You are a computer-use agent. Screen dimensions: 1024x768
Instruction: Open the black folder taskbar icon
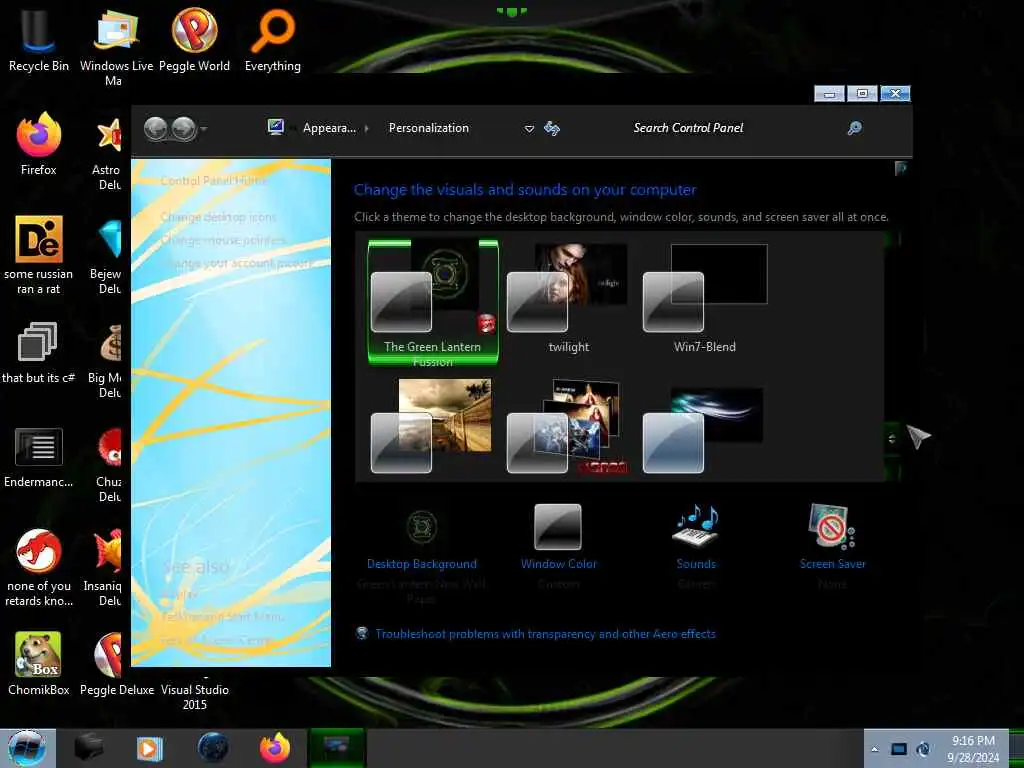(x=89, y=748)
